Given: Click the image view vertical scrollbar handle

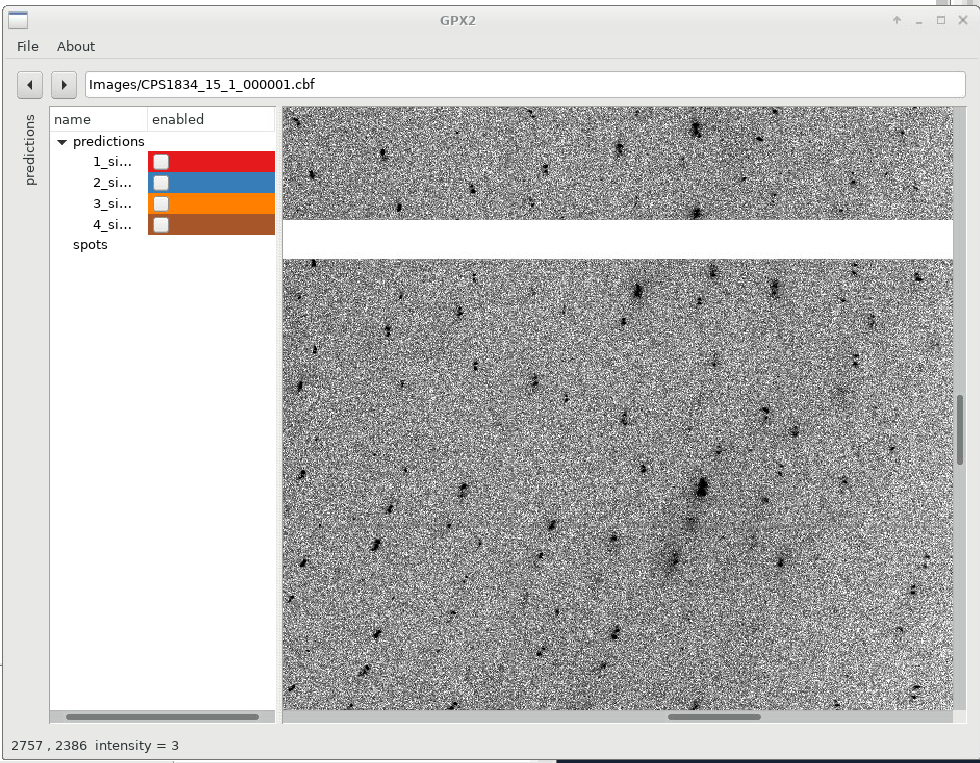Looking at the screenshot, I should [x=960, y=430].
